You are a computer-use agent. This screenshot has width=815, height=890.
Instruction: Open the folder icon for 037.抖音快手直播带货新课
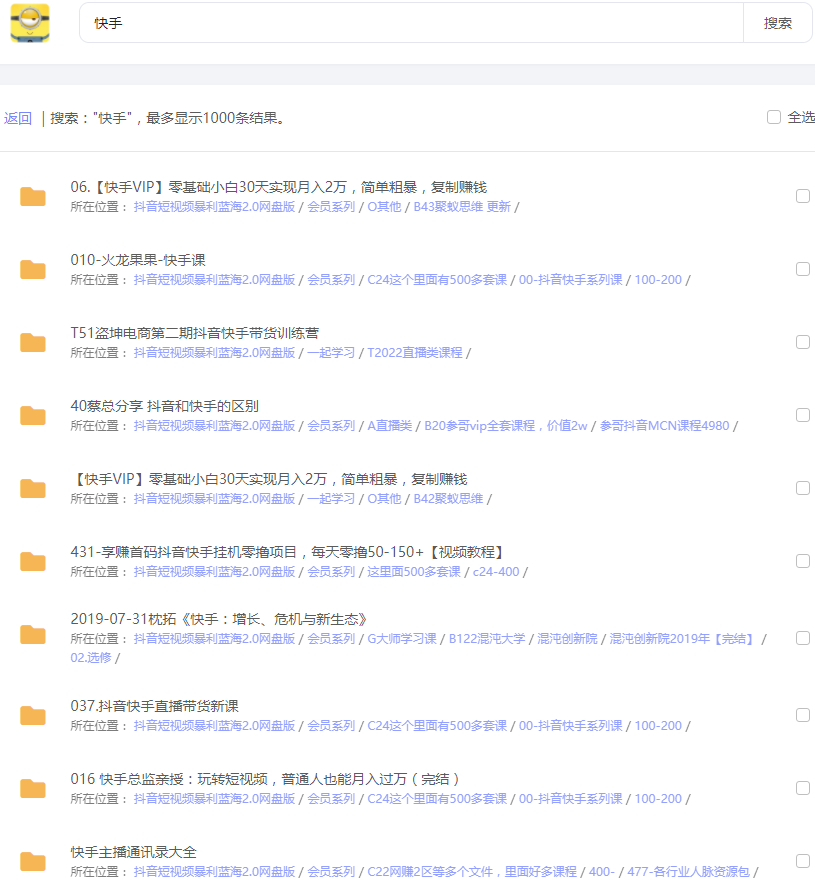click(x=33, y=714)
